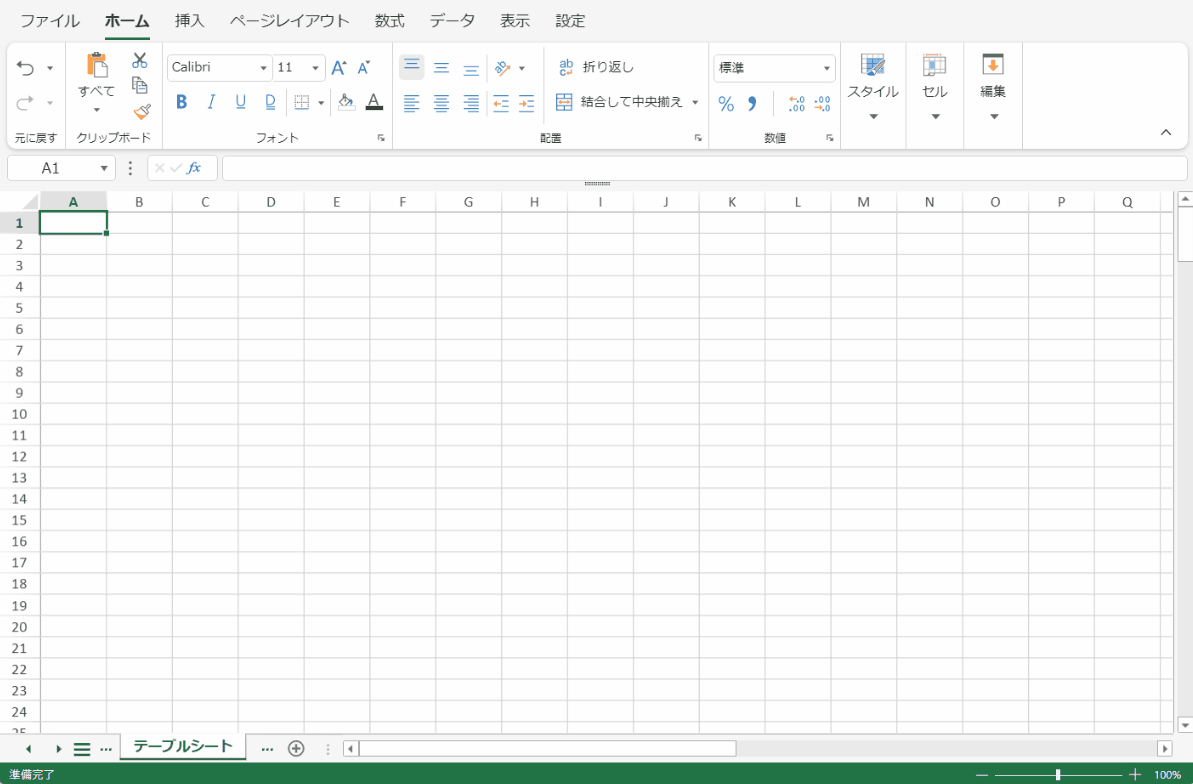The width and height of the screenshot is (1193, 784).
Task: Click the undo arrow
Action: click(24, 66)
